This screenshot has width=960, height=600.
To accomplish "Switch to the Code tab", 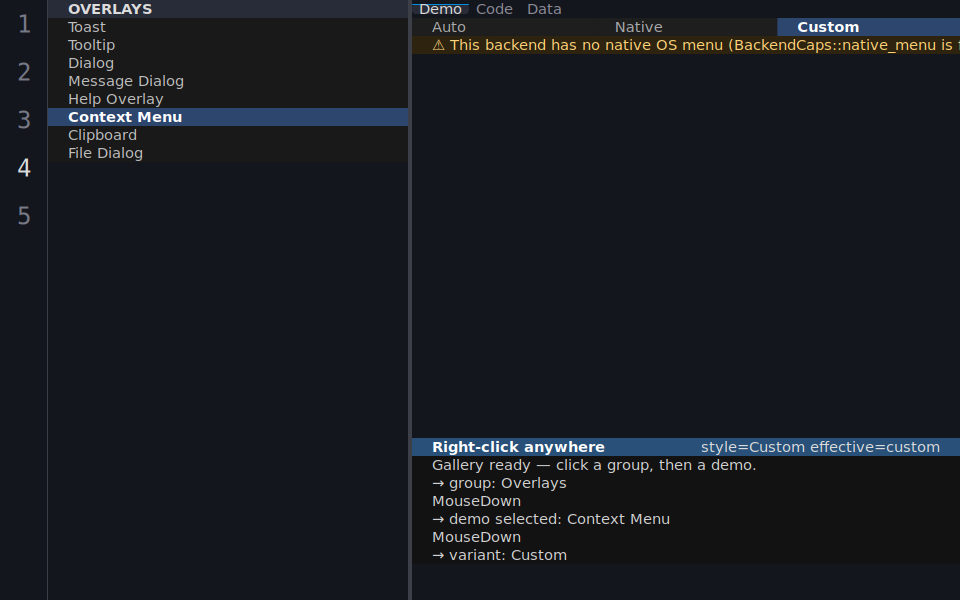I will pyautogui.click(x=494, y=9).
